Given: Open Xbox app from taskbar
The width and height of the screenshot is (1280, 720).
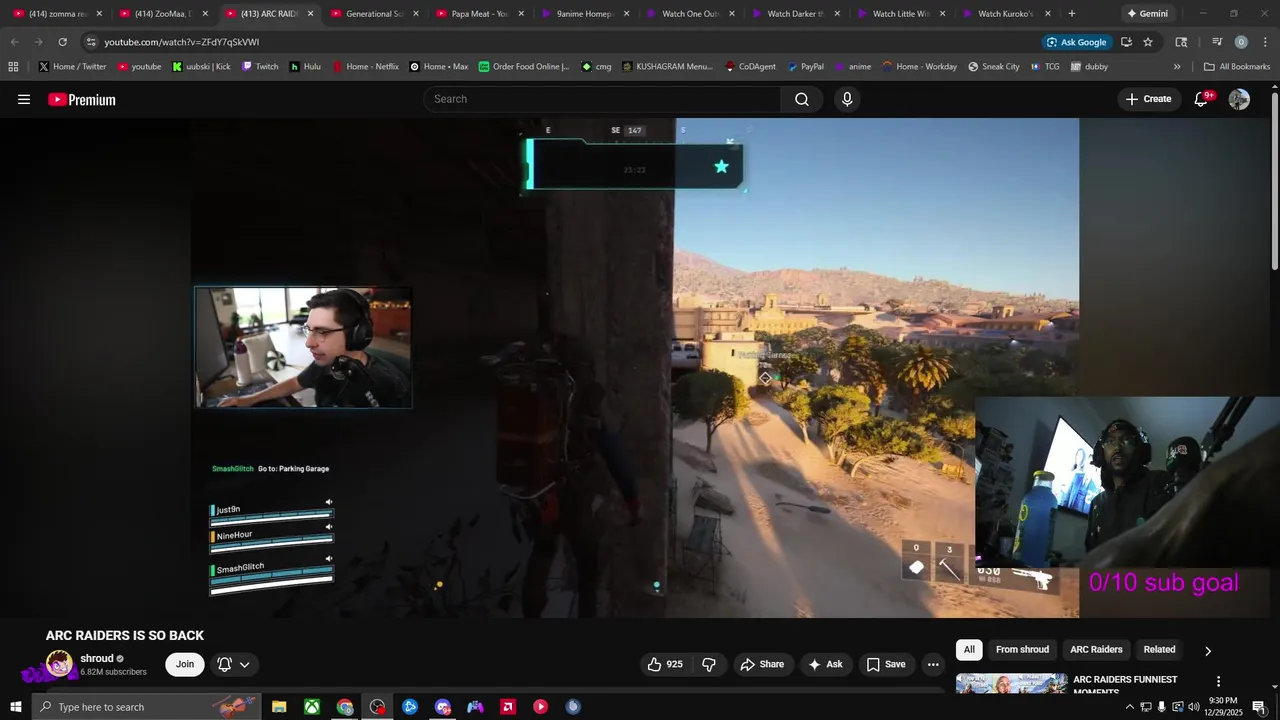Looking at the screenshot, I should 312,707.
